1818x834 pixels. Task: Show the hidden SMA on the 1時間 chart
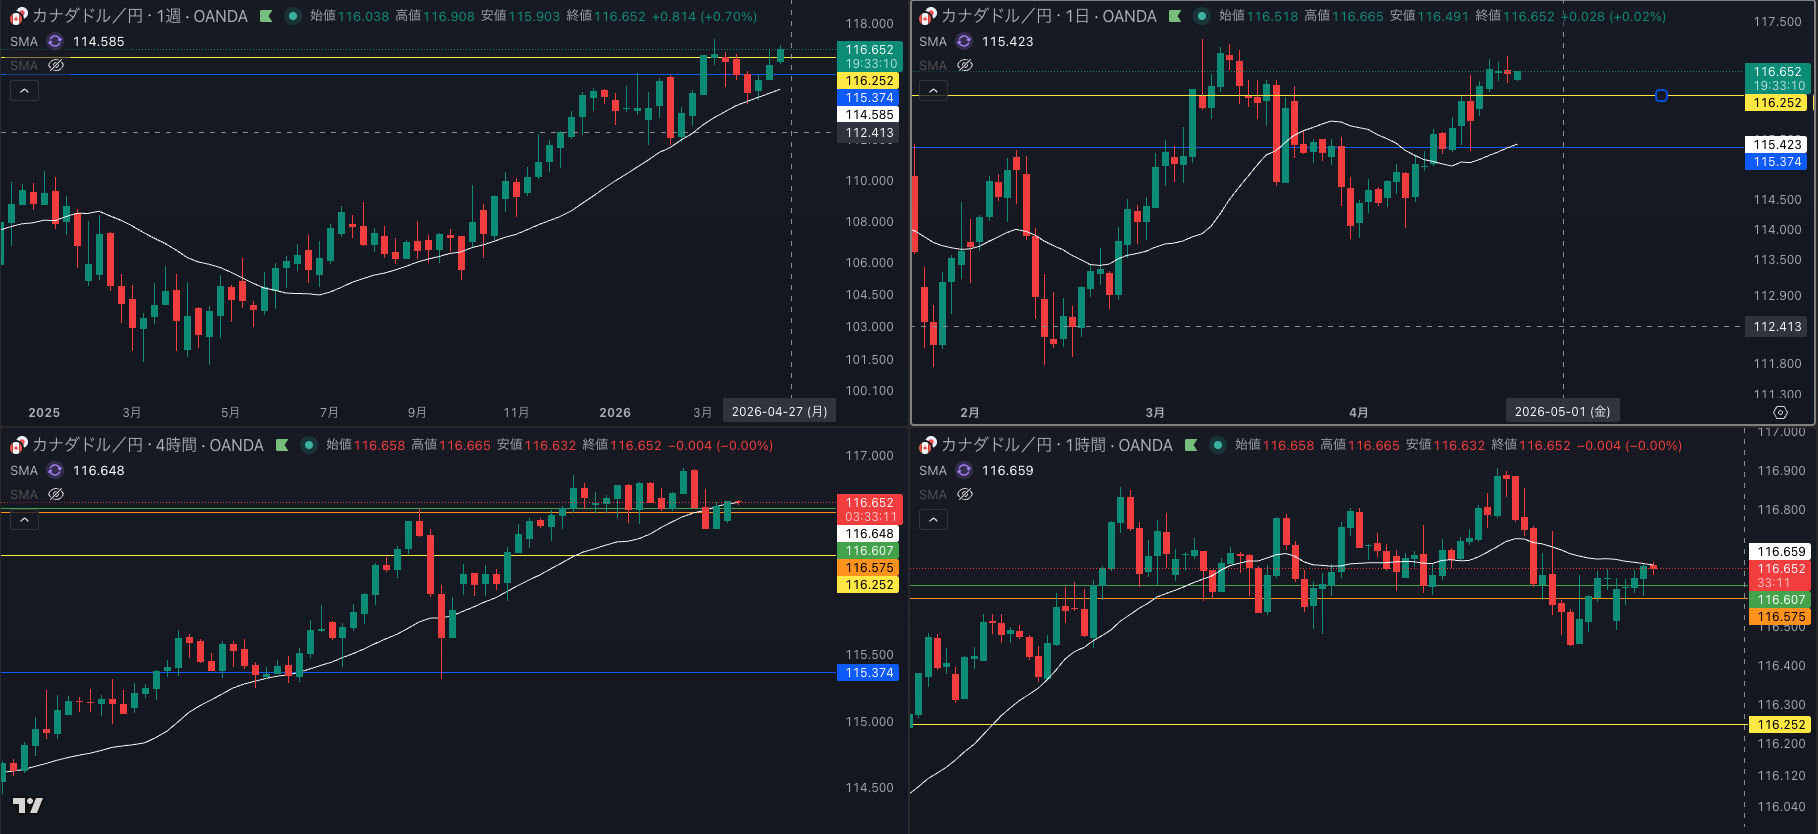965,494
